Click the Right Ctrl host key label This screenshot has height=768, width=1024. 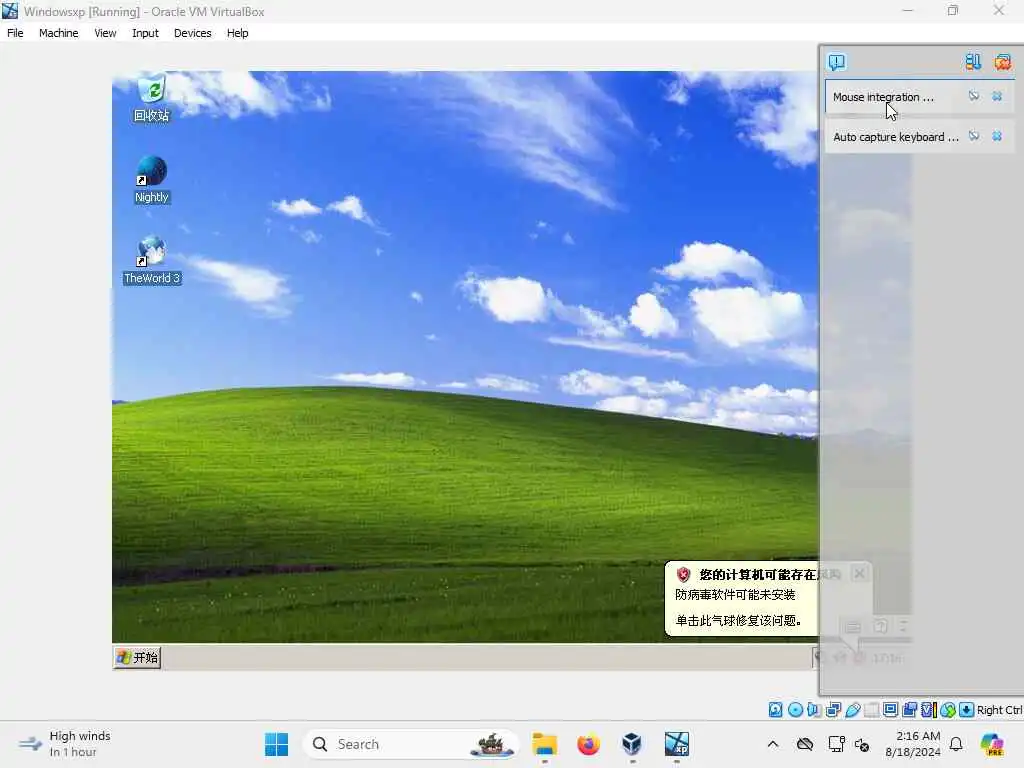999,710
